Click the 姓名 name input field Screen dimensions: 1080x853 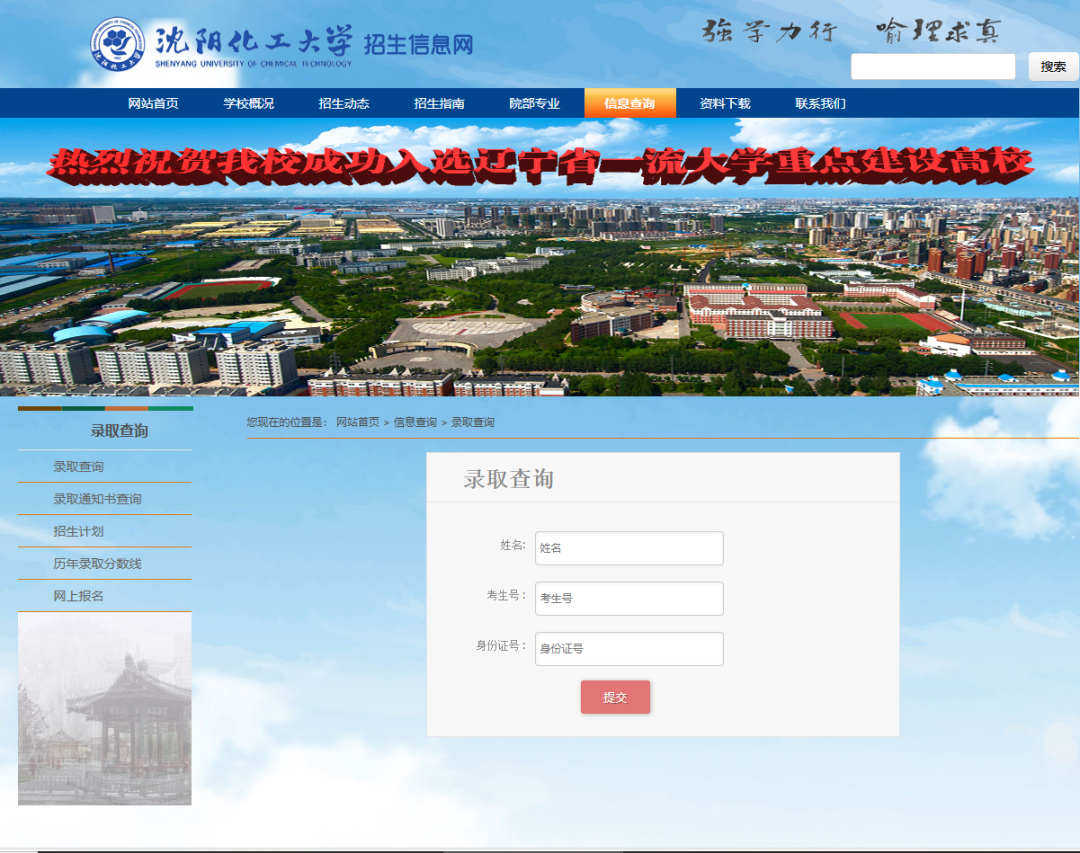(629, 548)
